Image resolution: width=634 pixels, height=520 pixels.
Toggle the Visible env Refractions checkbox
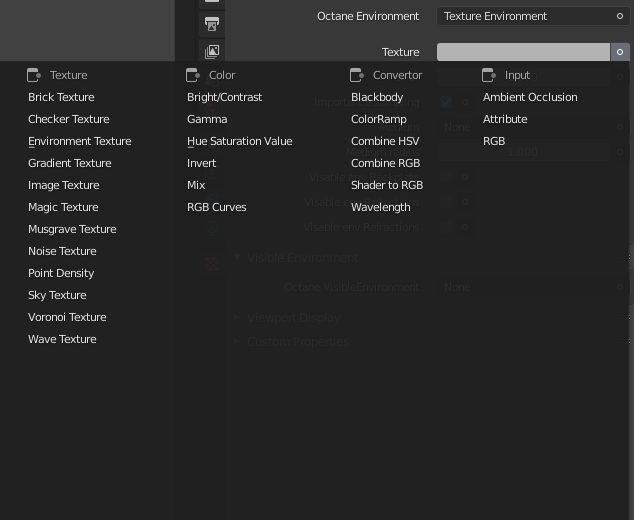(x=446, y=227)
